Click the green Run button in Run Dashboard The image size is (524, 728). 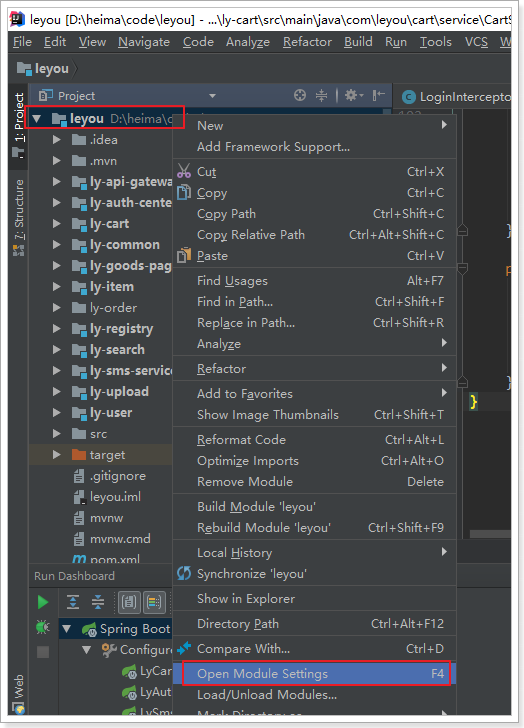(x=43, y=602)
